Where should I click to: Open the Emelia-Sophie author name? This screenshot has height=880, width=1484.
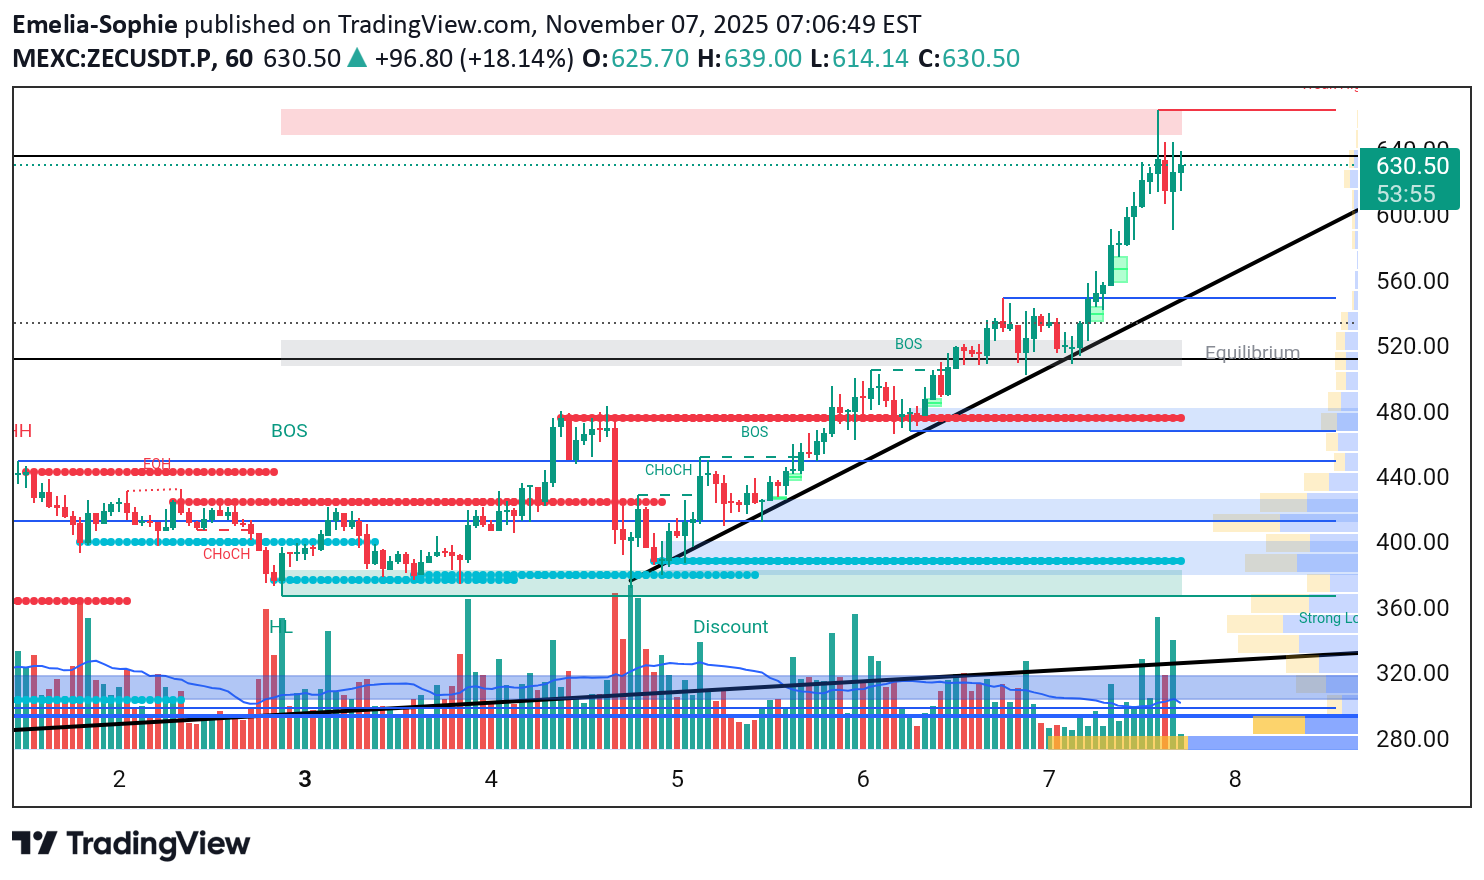tap(95, 24)
